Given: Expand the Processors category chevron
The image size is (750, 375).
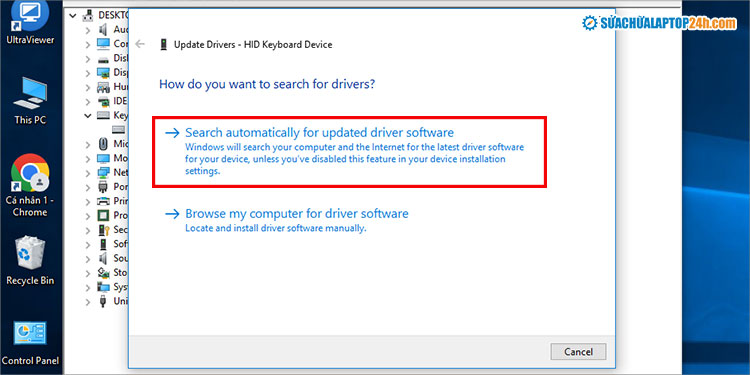Looking at the screenshot, I should [x=88, y=216].
